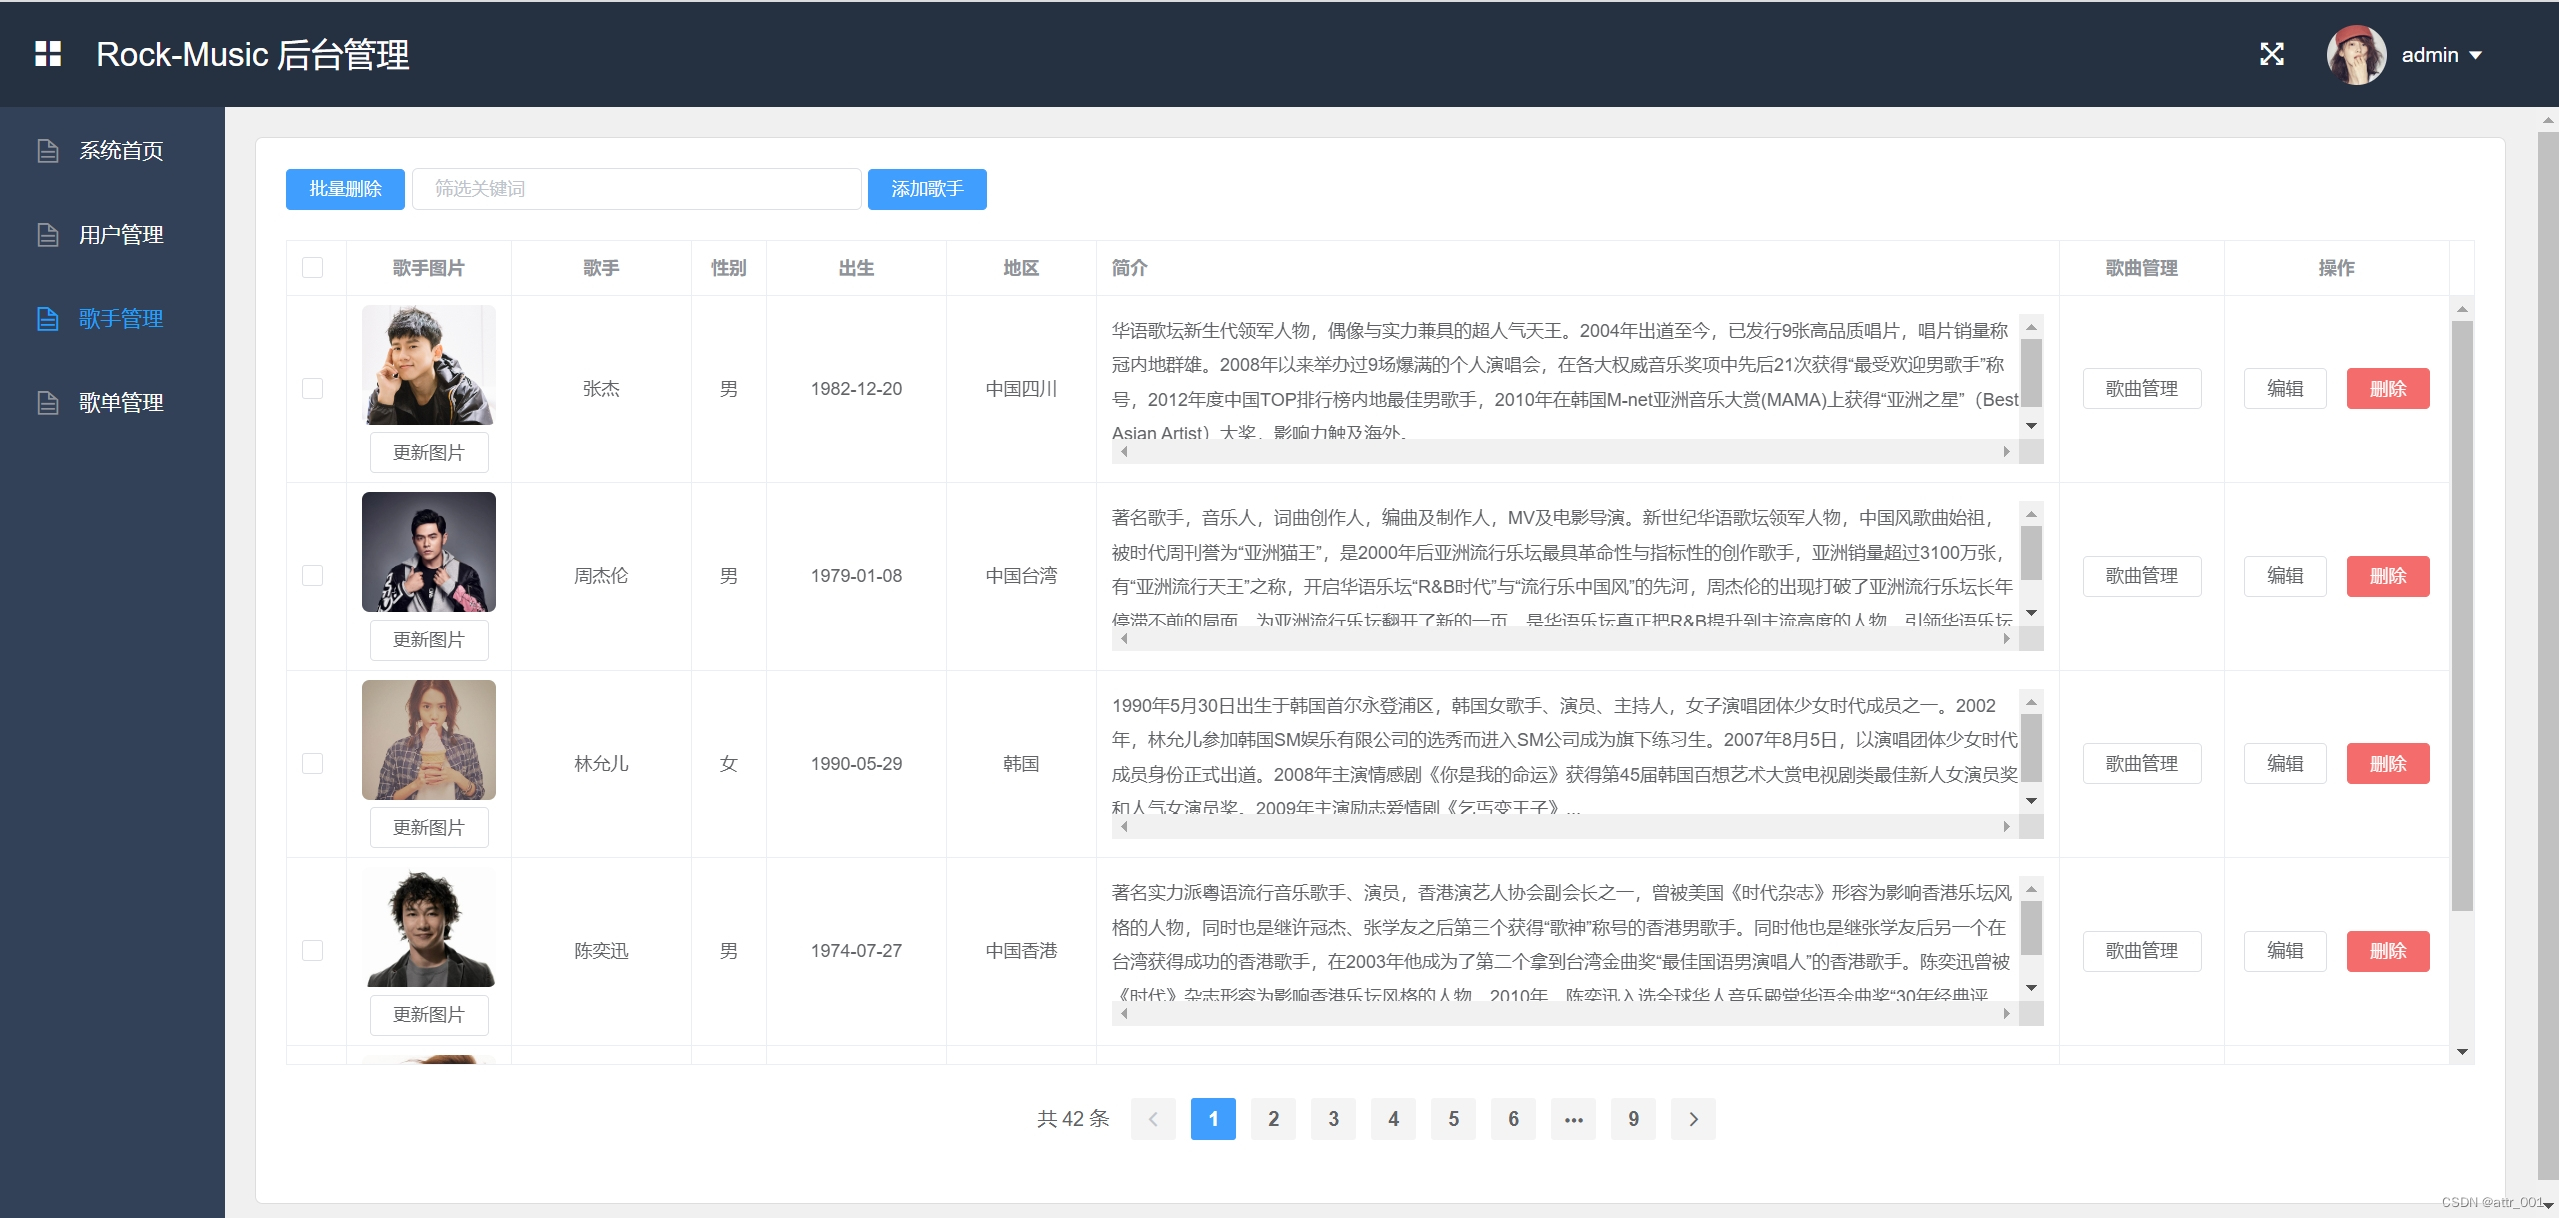Select the 歌手管理 sidebar icon
The image size is (2559, 1218).
[x=47, y=318]
